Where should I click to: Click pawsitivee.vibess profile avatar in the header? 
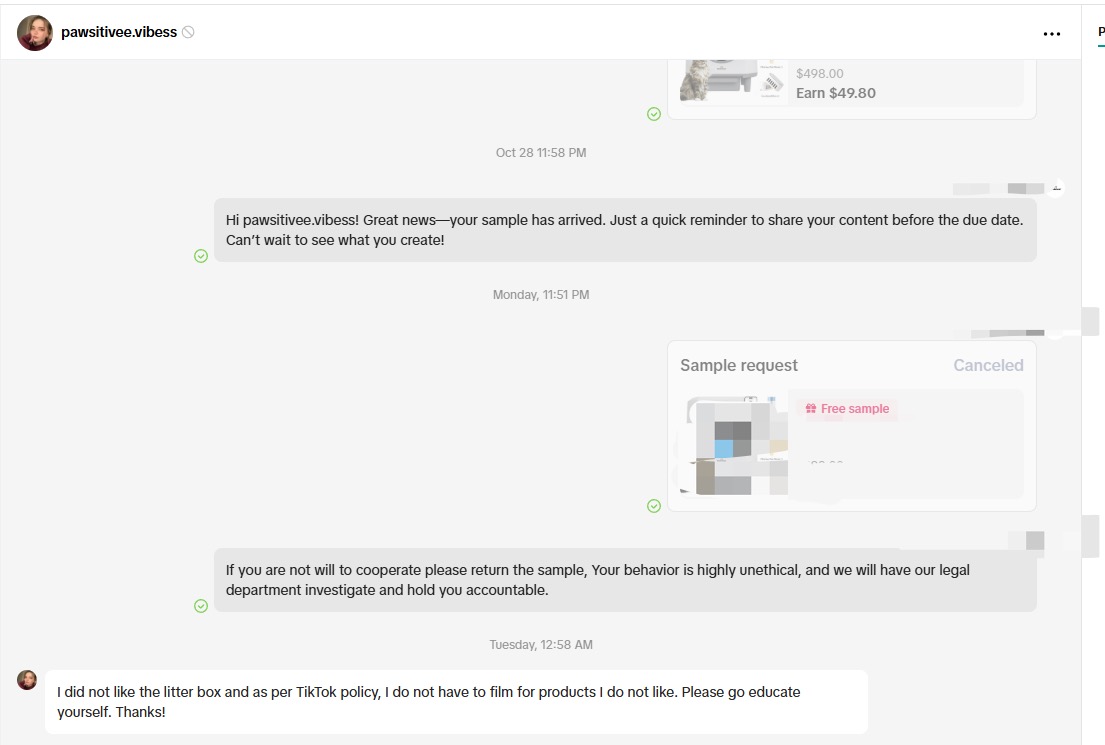[x=35, y=33]
